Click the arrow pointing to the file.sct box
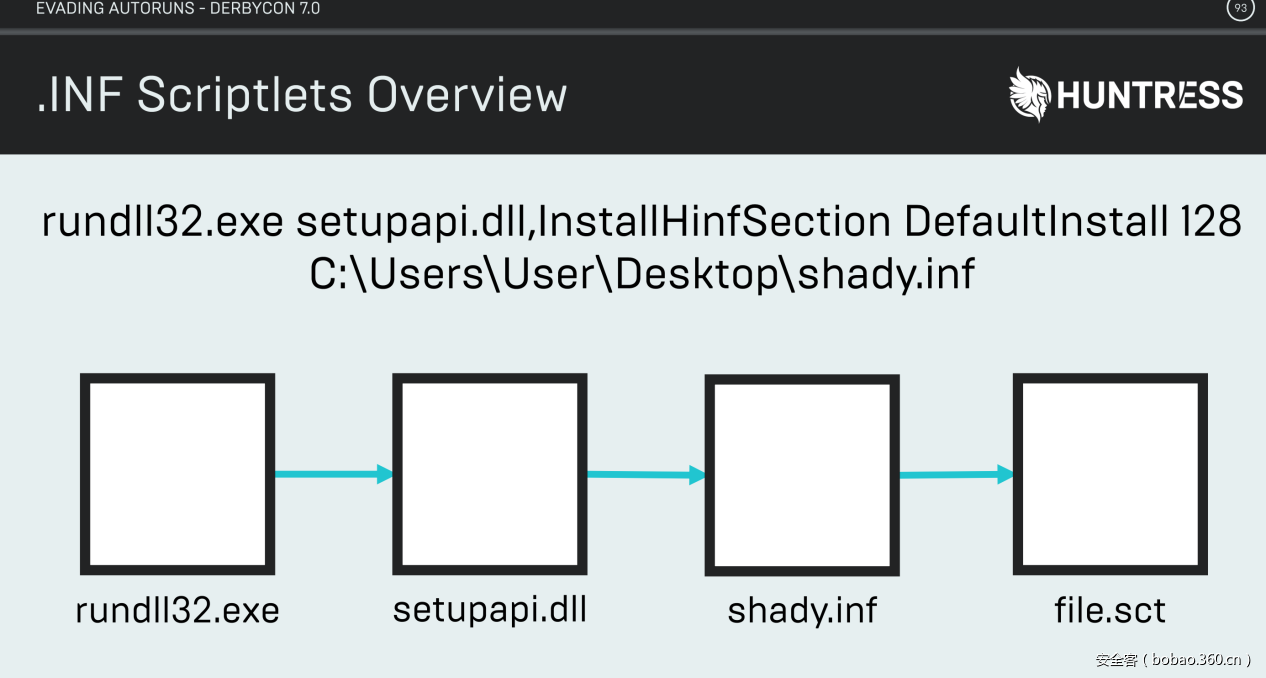The image size is (1266, 678). (x=955, y=475)
